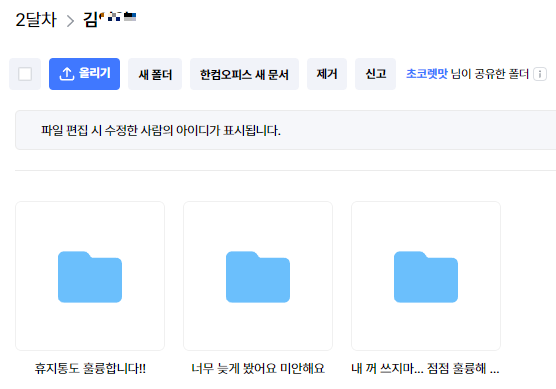
Task: Go to the 2달차 breadcrumb
Action: (36, 20)
